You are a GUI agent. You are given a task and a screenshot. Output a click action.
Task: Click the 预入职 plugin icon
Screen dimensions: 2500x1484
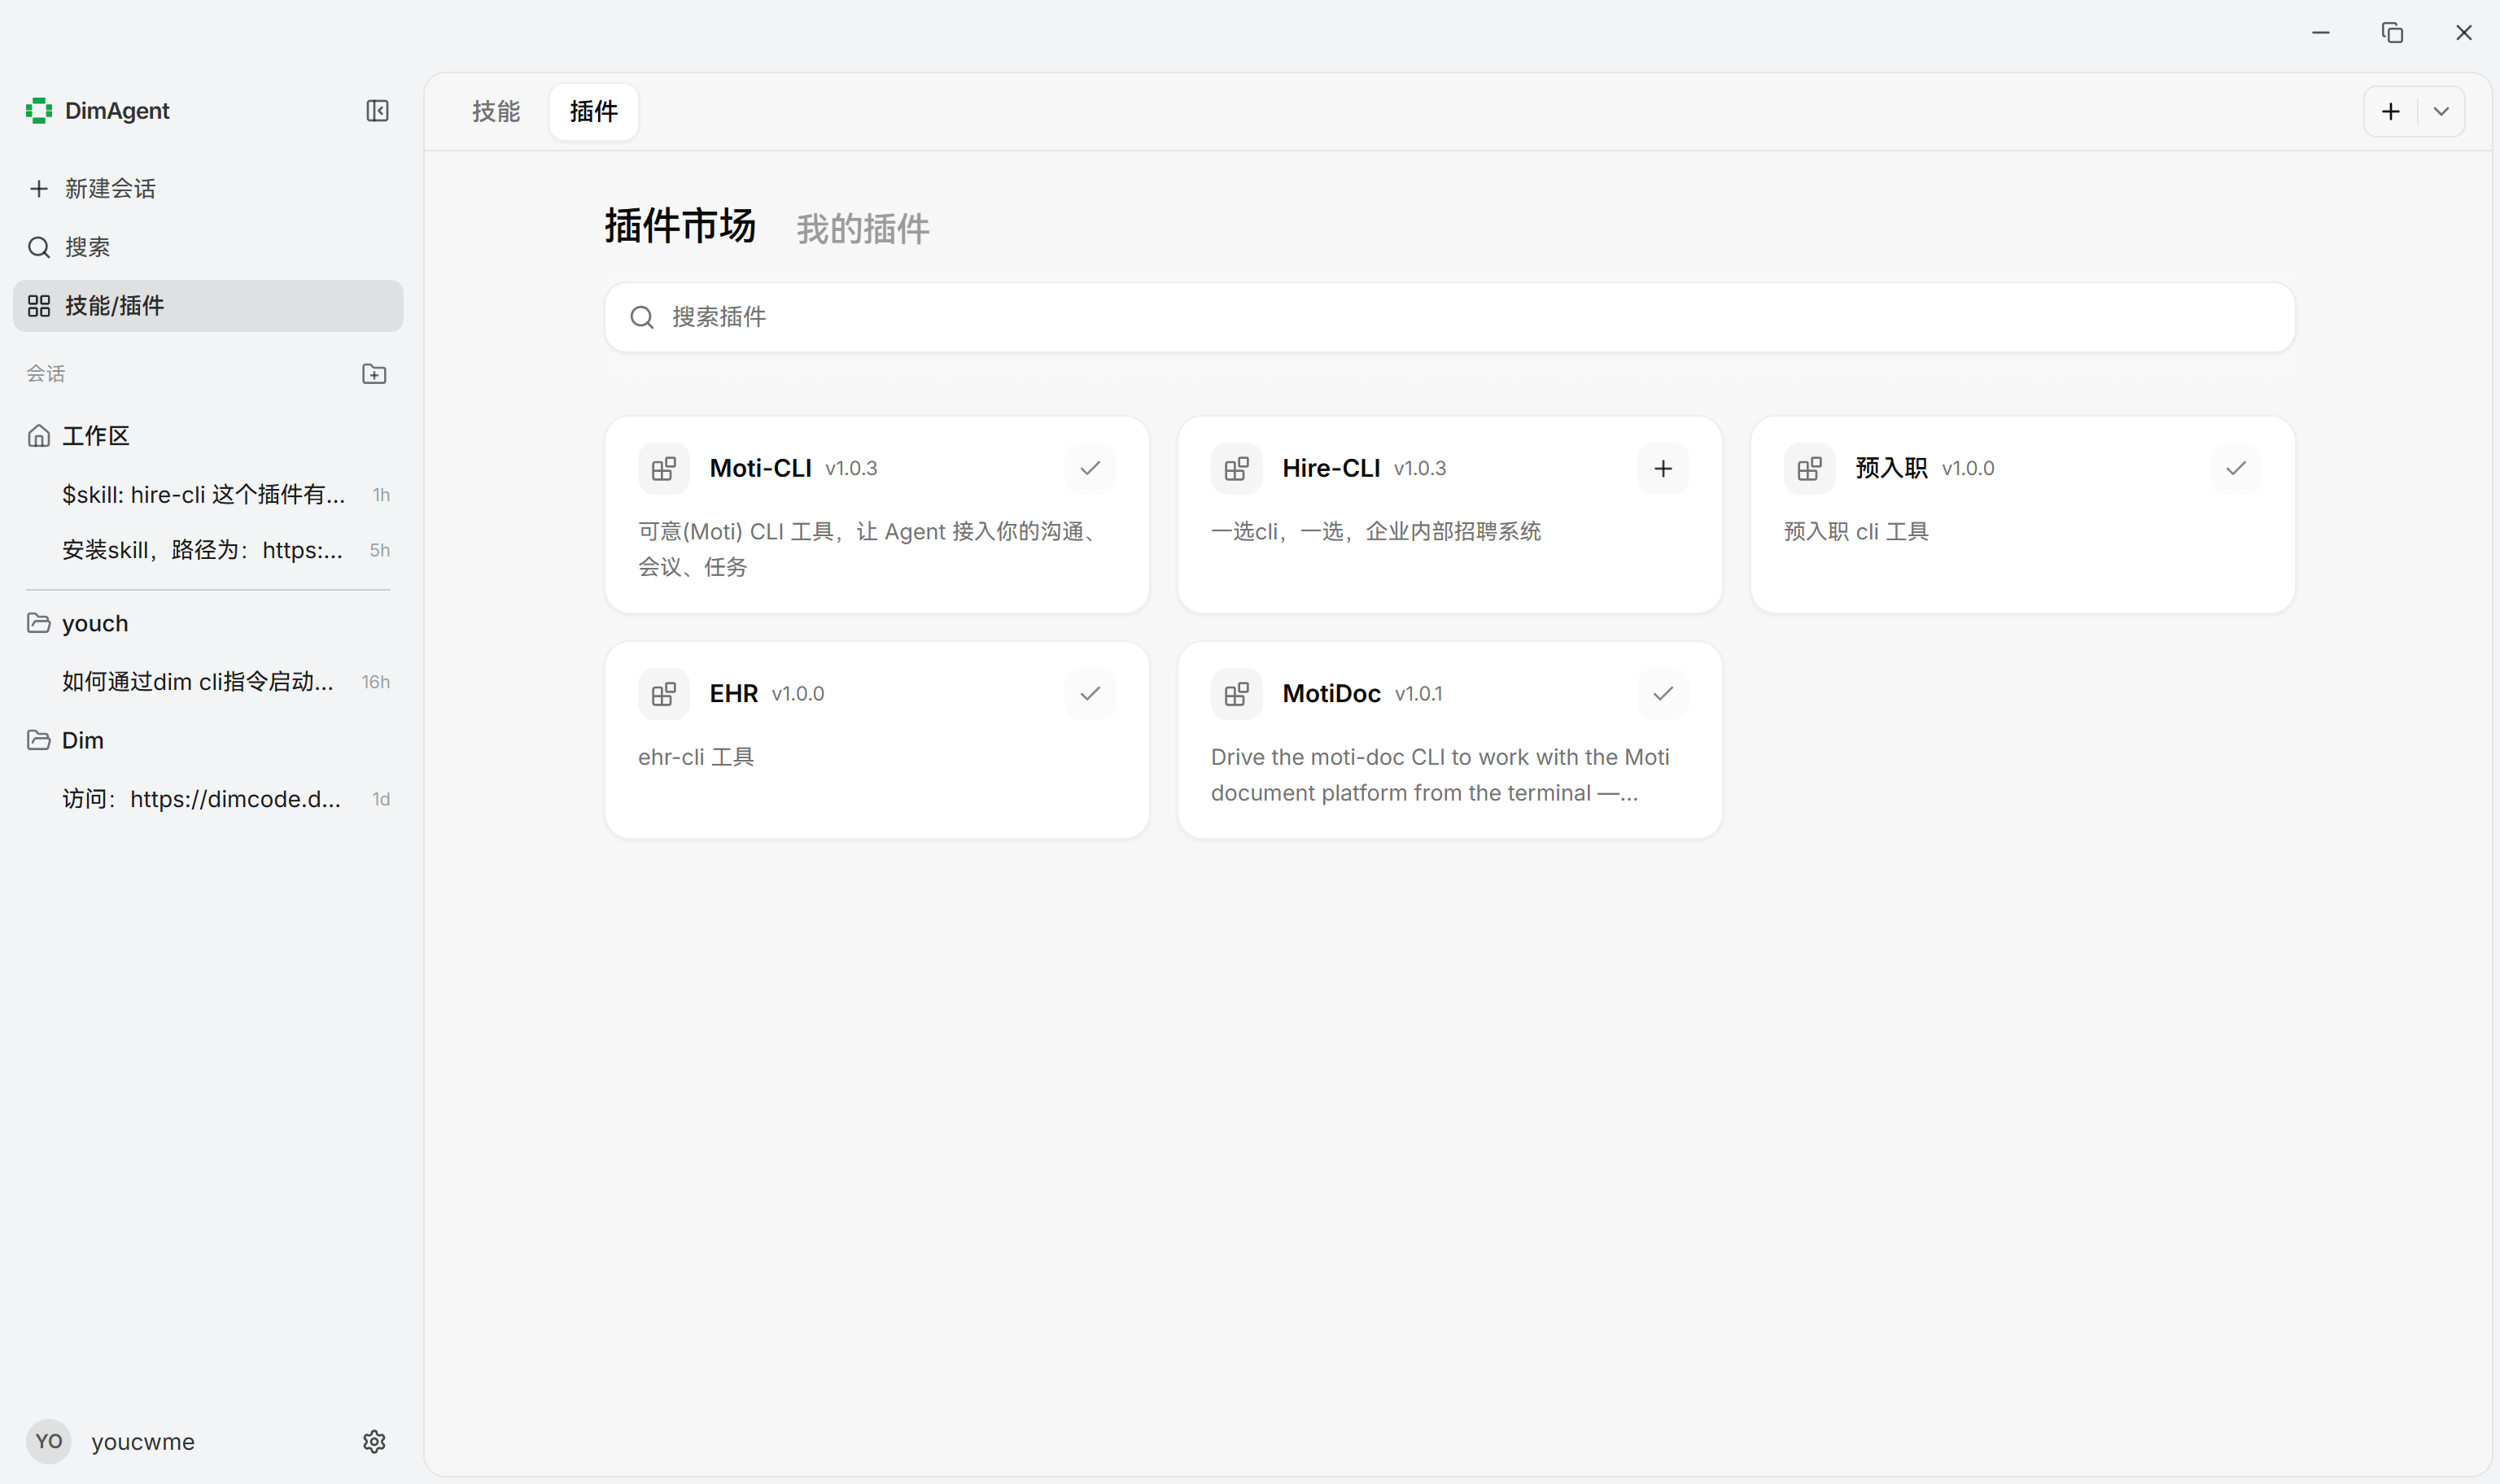click(x=1810, y=468)
